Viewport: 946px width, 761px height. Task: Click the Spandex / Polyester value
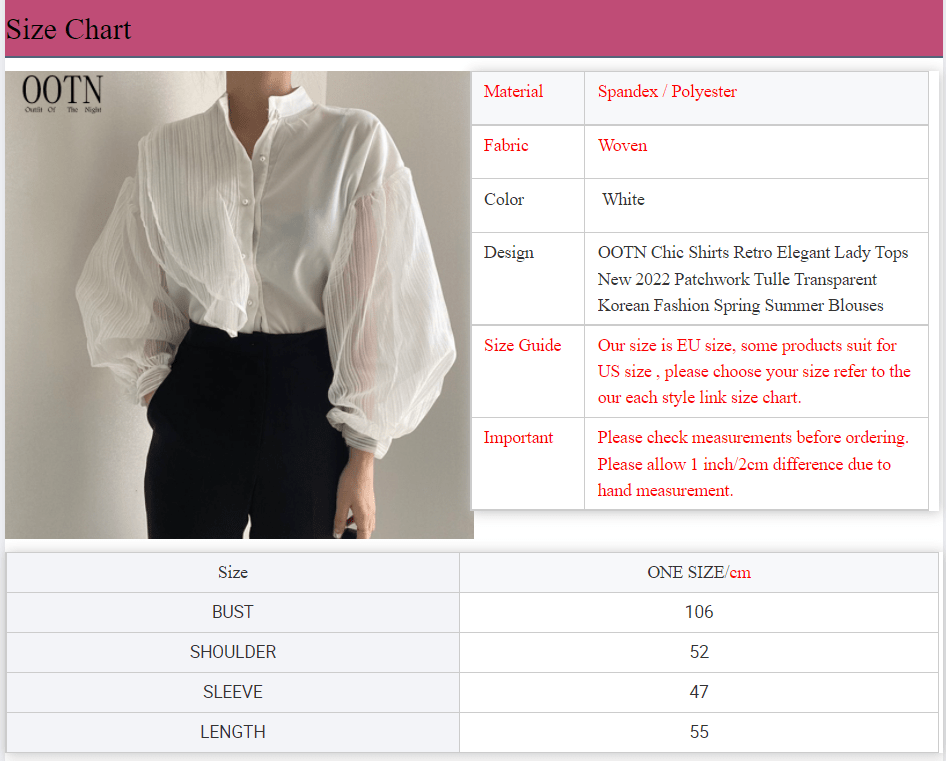click(x=667, y=92)
